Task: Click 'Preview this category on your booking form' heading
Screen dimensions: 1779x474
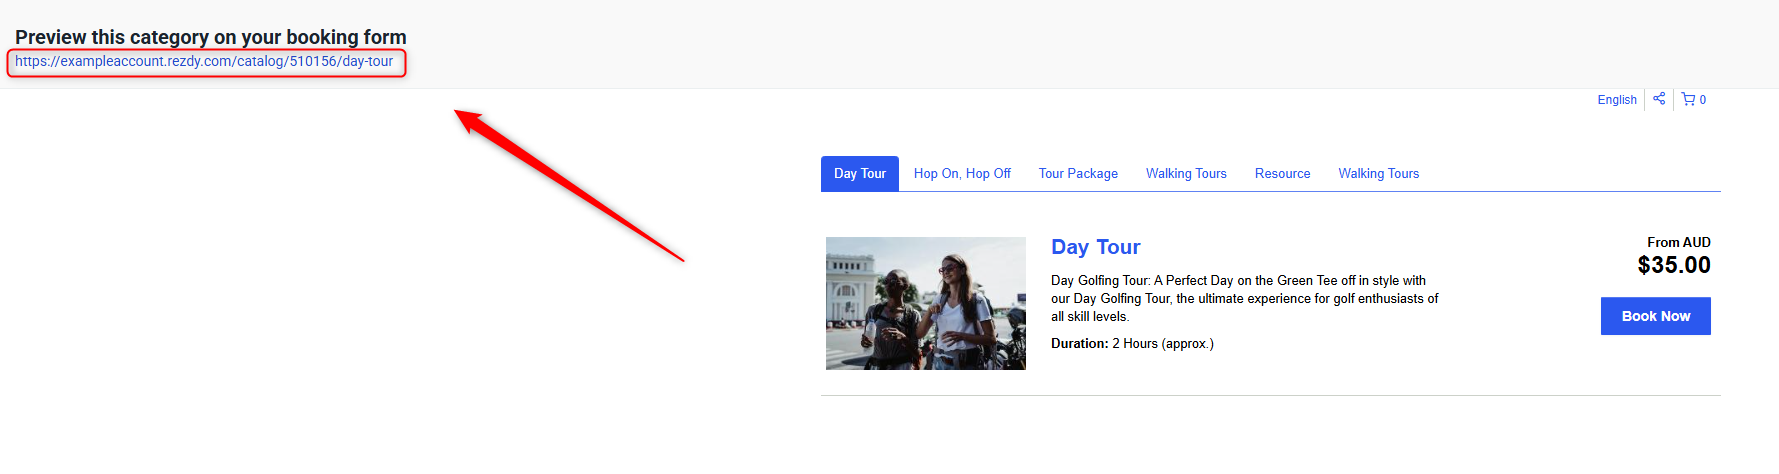Action: pyautogui.click(x=211, y=37)
